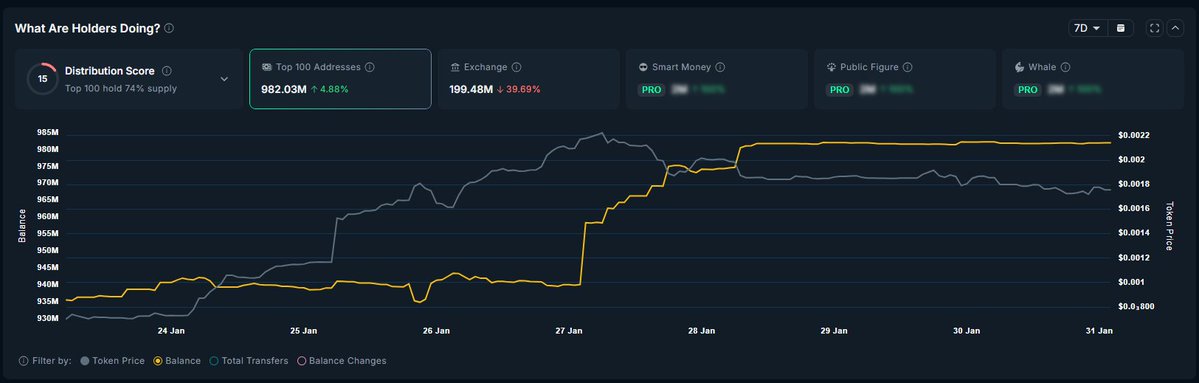
Task: Click info icon next to Smart Money
Action: 720,67
